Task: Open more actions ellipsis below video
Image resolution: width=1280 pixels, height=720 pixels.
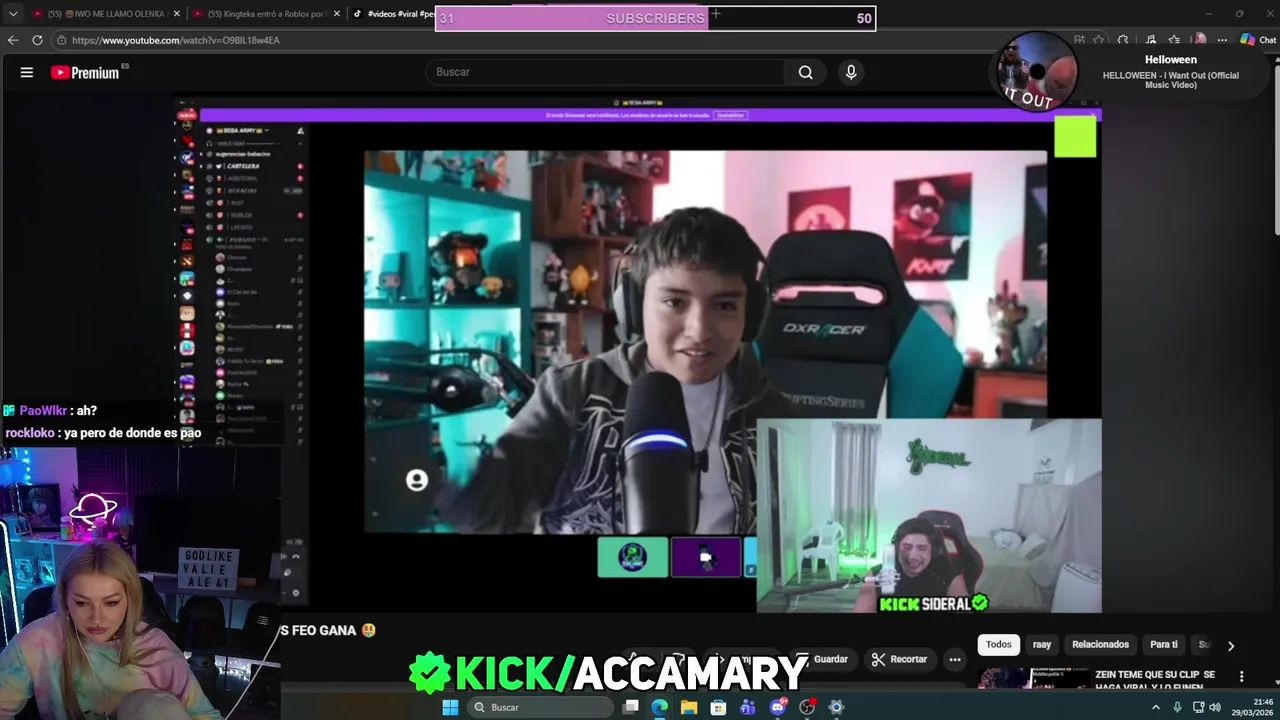Action: 955,659
